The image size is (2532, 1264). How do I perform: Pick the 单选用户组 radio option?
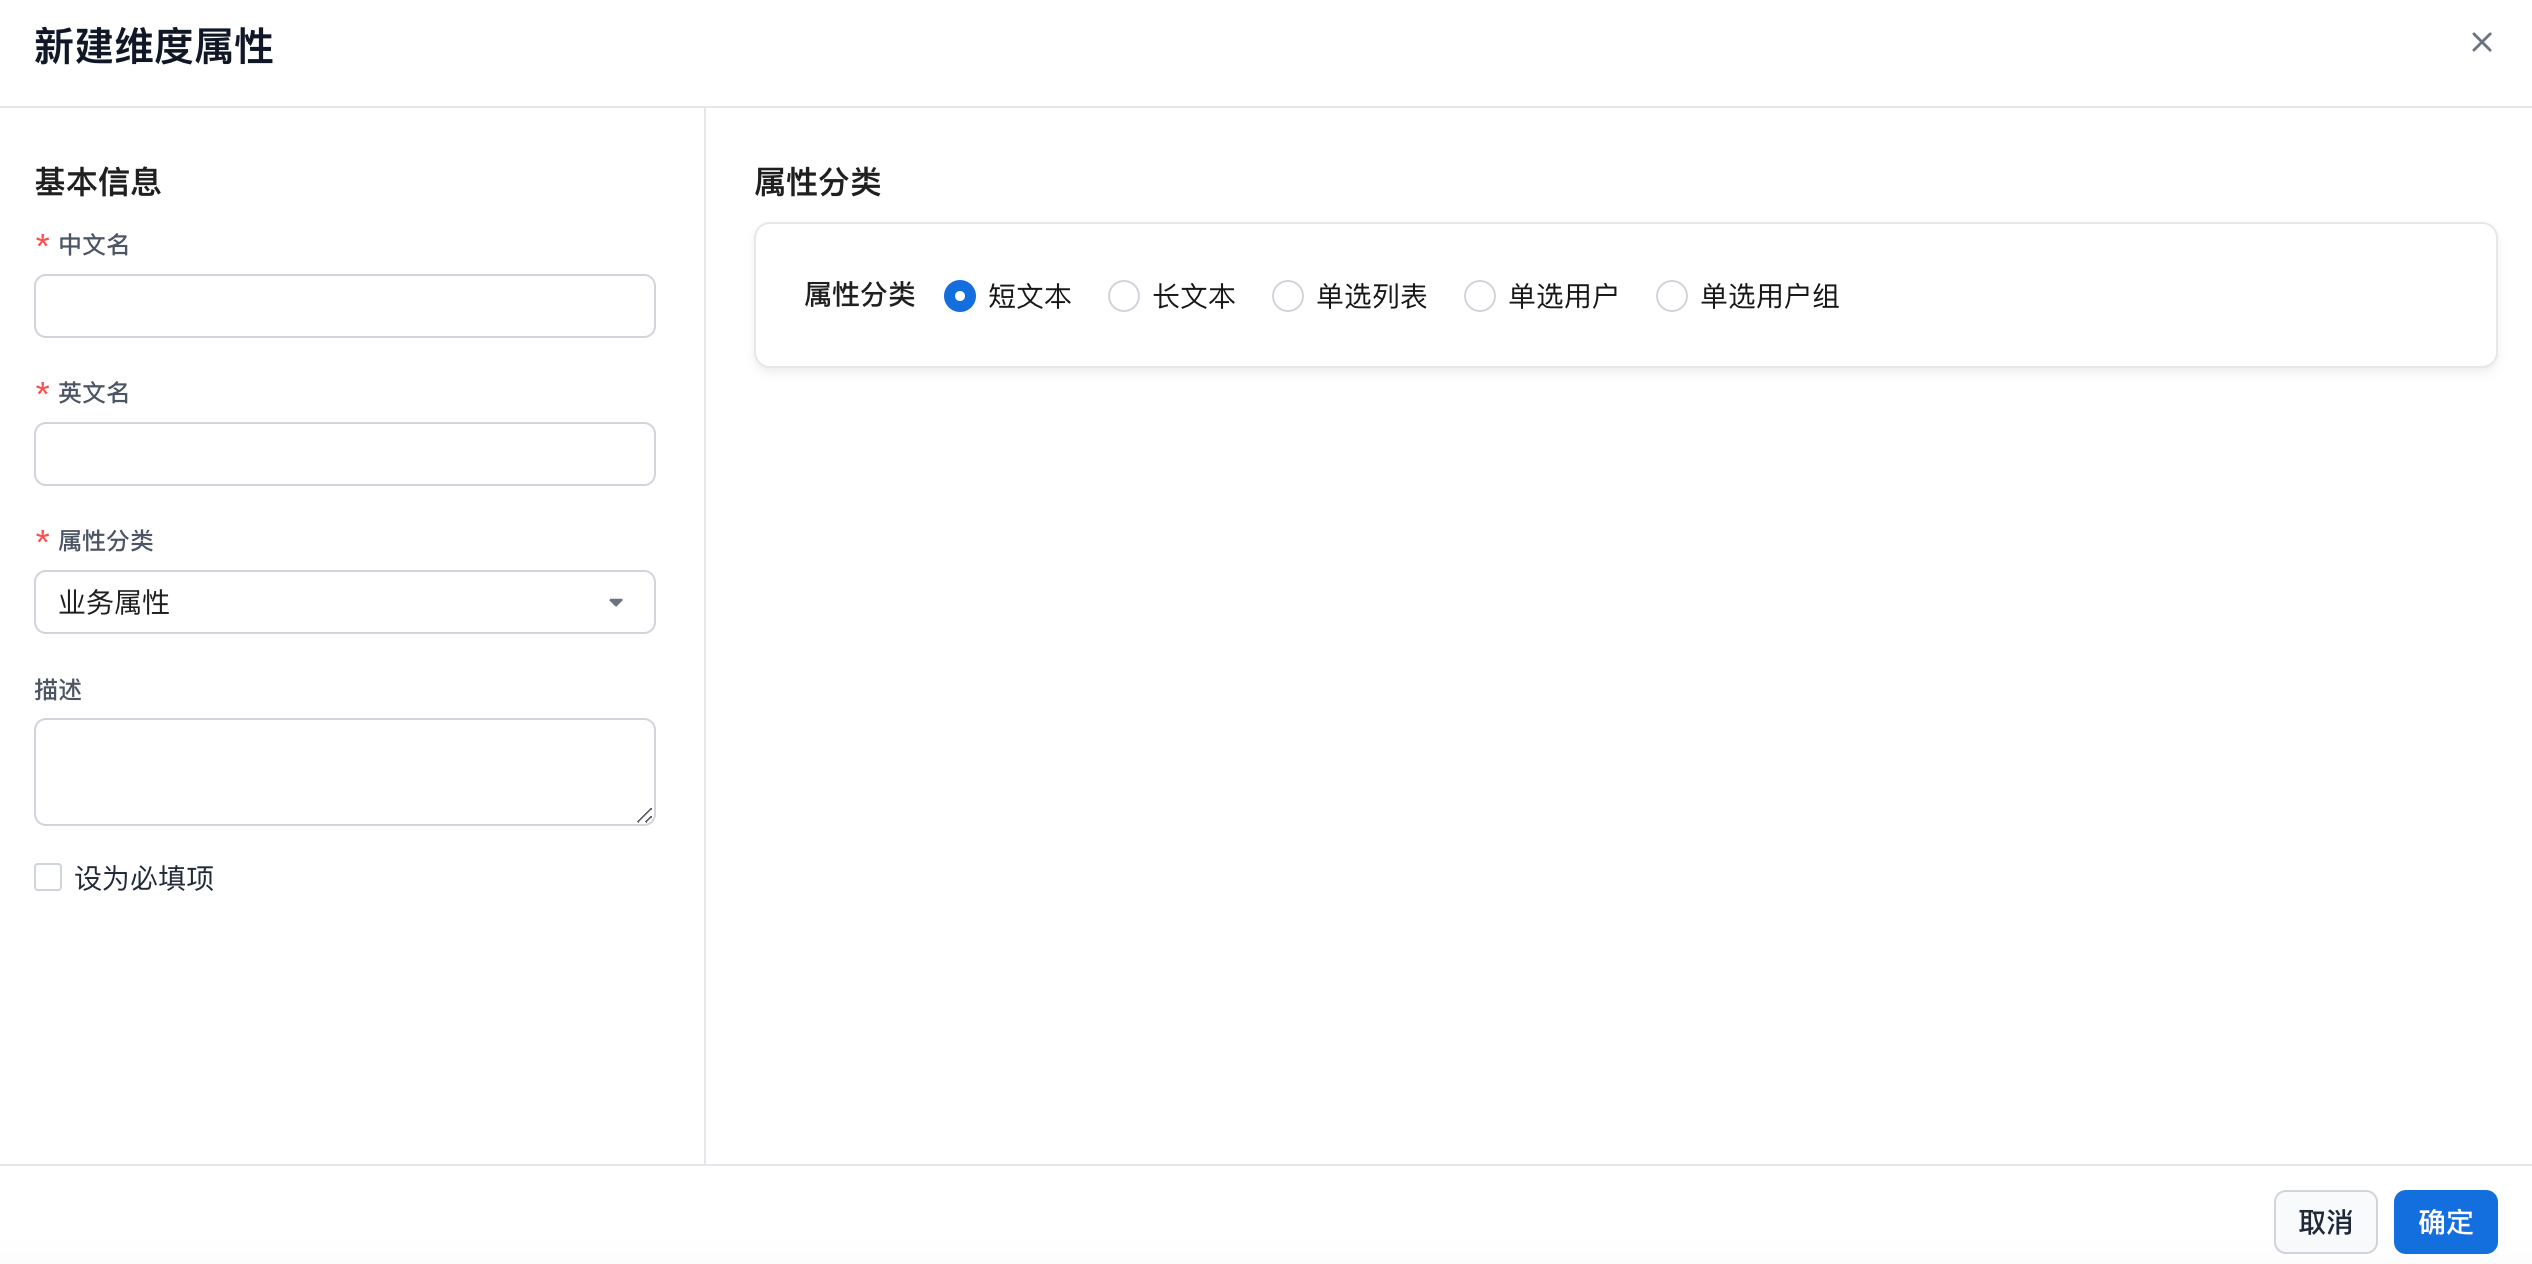click(x=1672, y=296)
